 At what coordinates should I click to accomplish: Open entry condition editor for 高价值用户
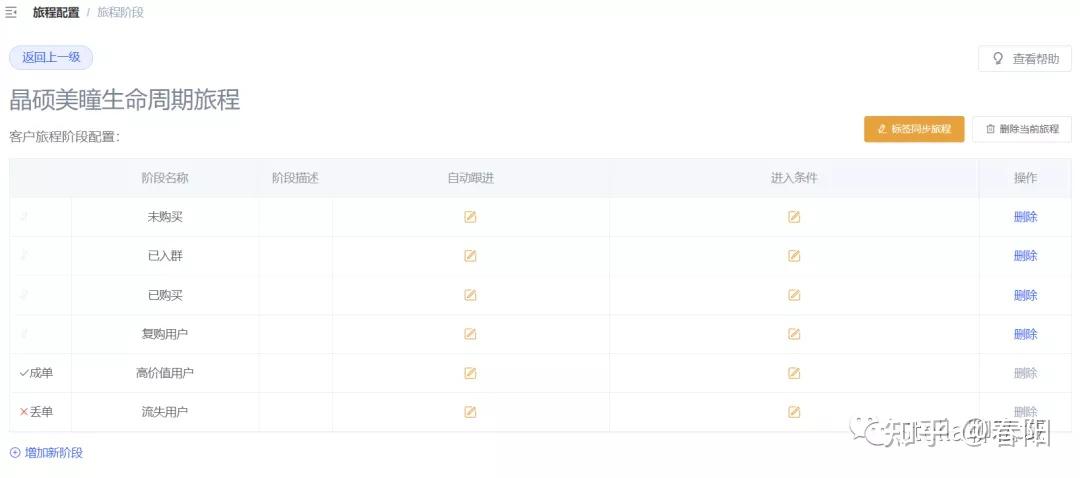[794, 373]
